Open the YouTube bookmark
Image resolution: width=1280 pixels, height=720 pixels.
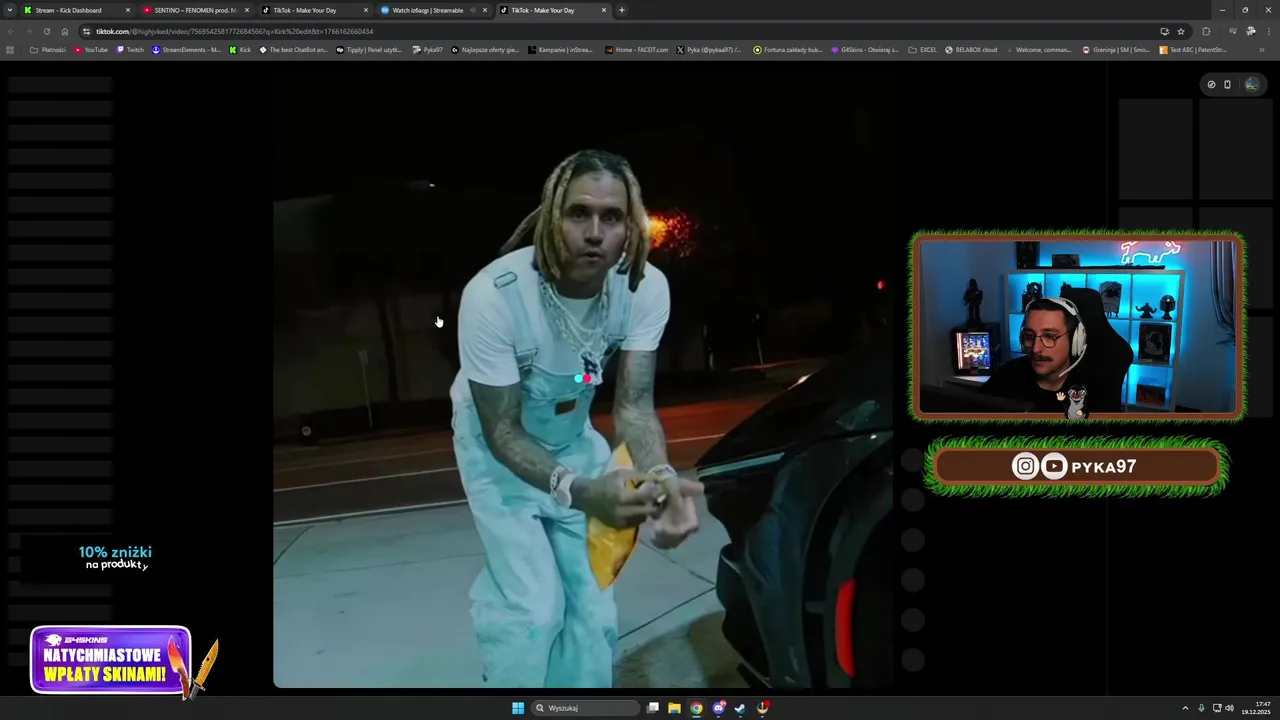(x=91, y=49)
